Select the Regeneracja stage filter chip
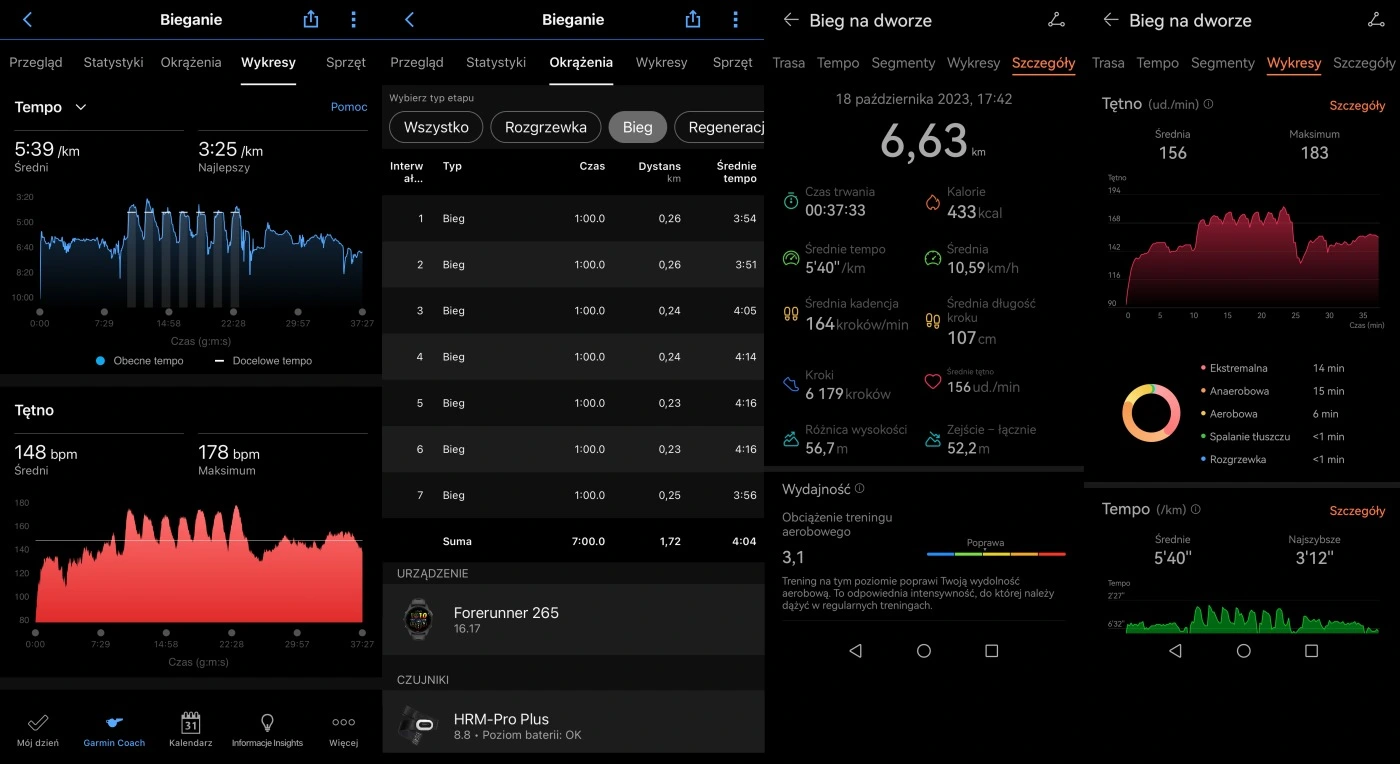The height and width of the screenshot is (764, 1400). (720, 127)
